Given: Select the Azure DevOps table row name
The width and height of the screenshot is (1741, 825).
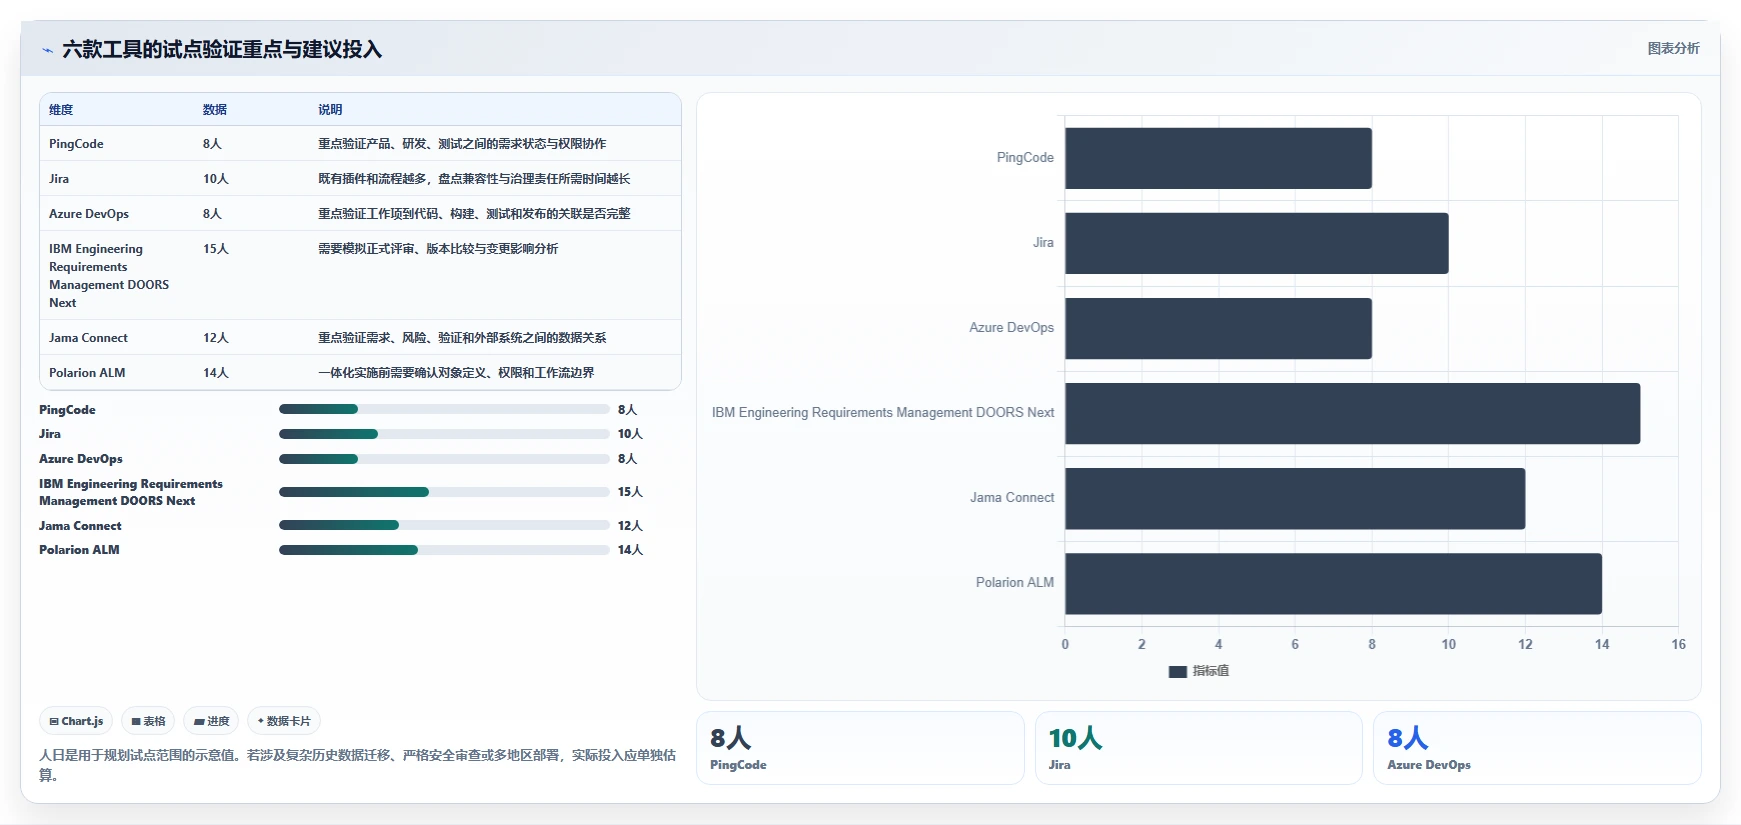Looking at the screenshot, I should tap(89, 214).
